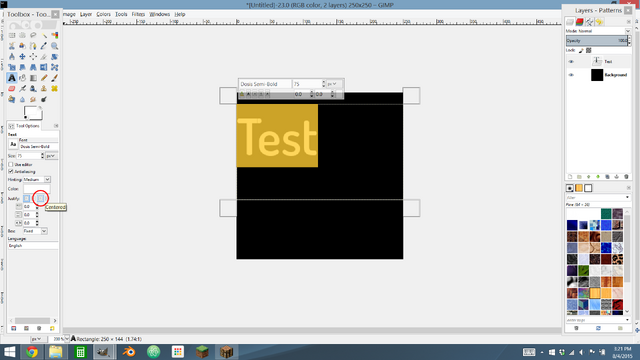Open the Colors menu
Screen dimensions: 640x360
103,14
